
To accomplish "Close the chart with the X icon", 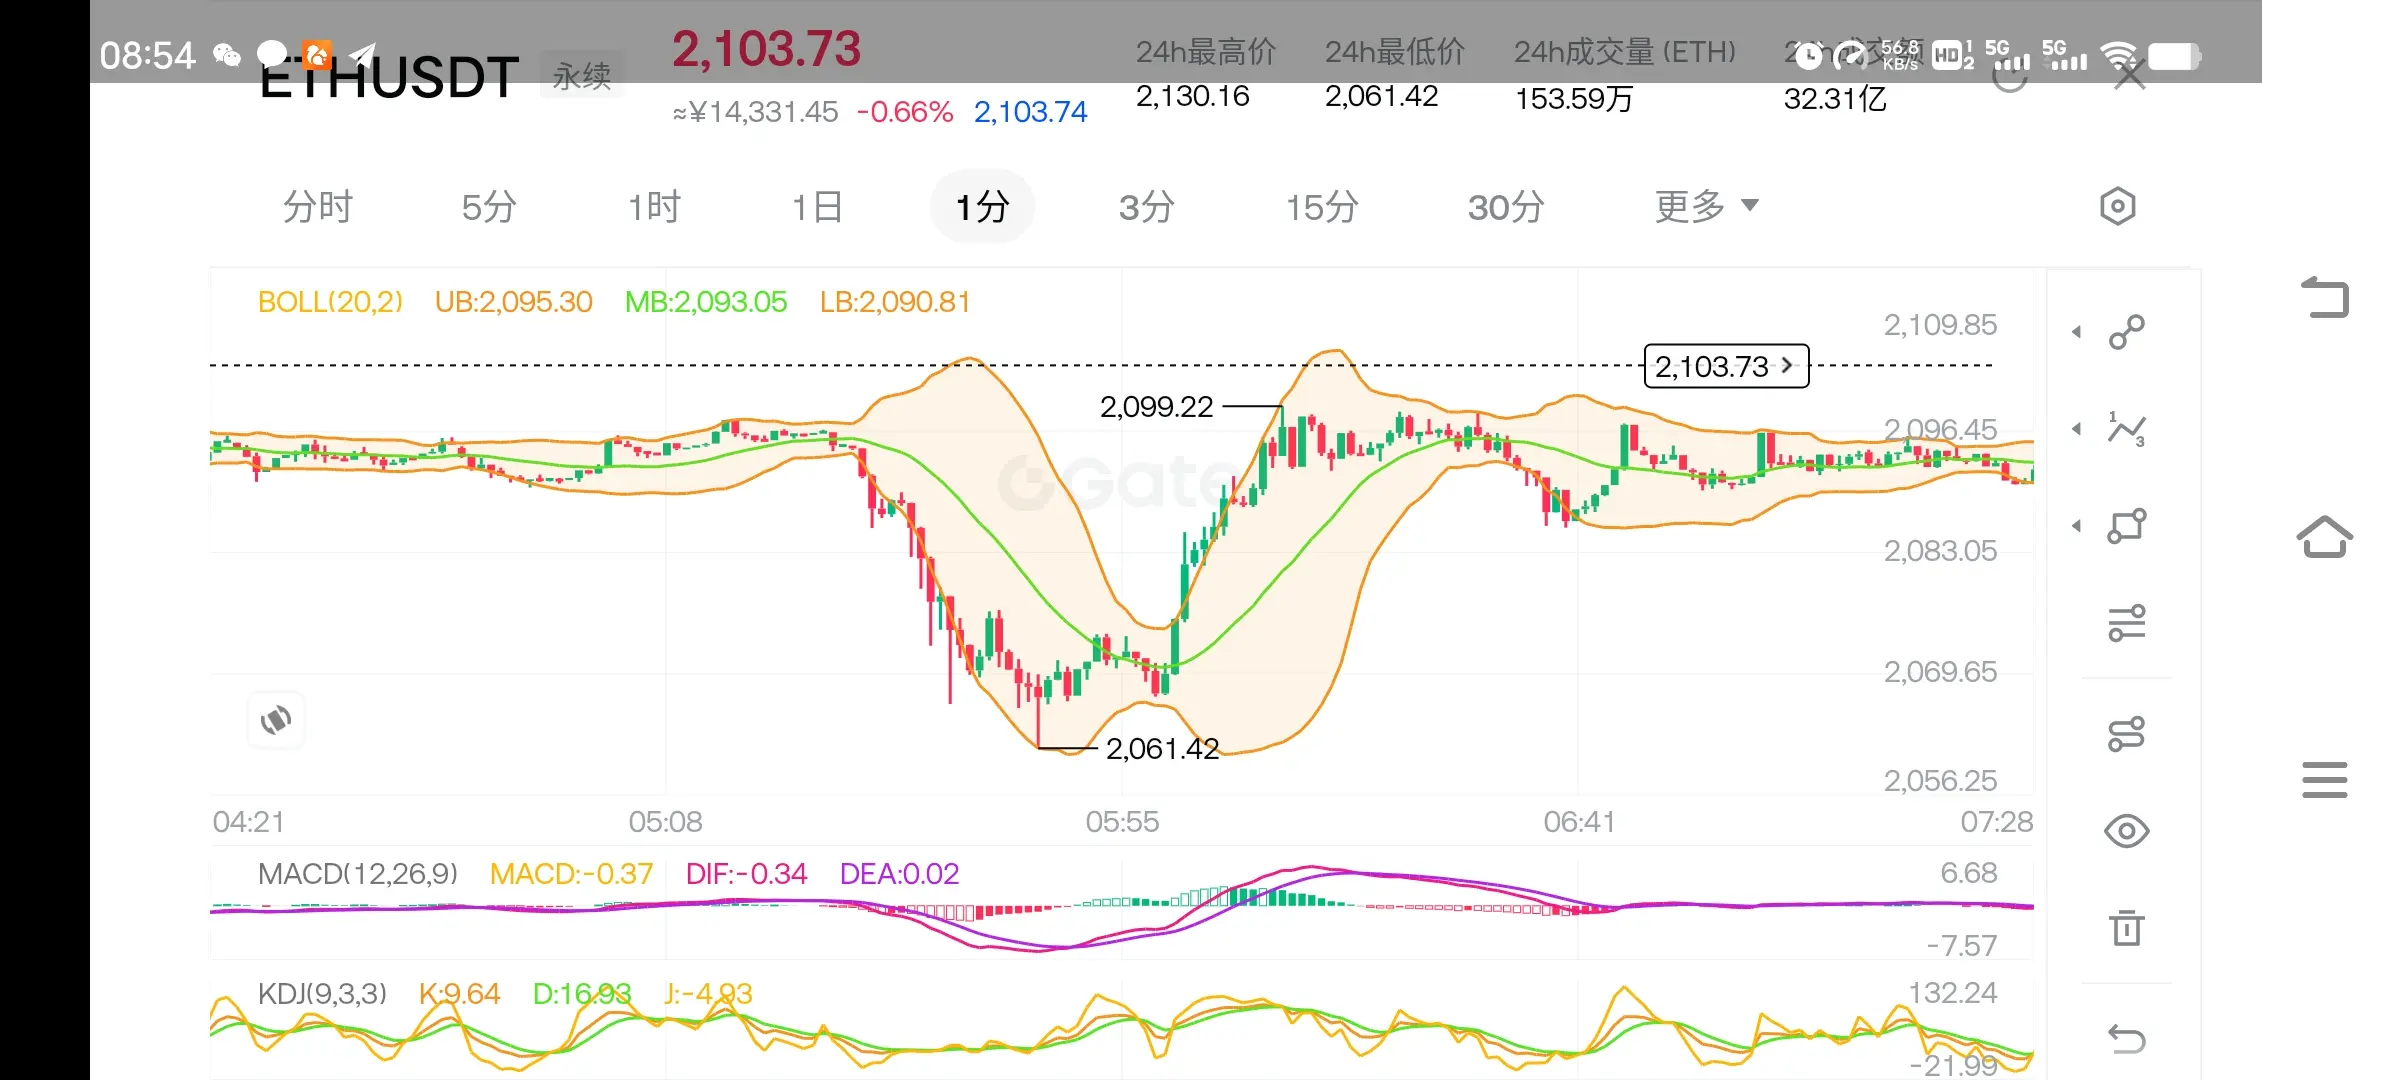I will point(2130,76).
